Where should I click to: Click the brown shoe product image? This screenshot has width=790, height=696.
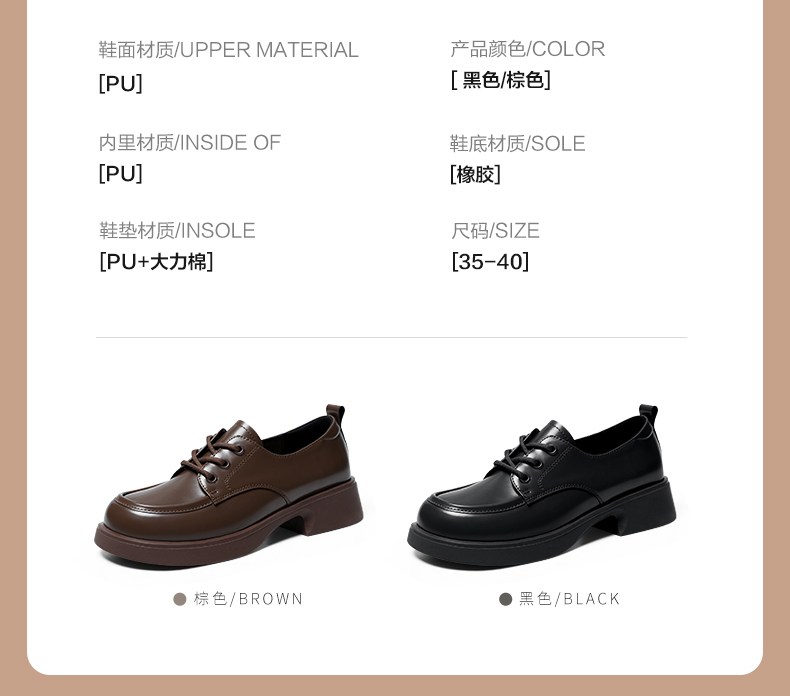click(229, 485)
